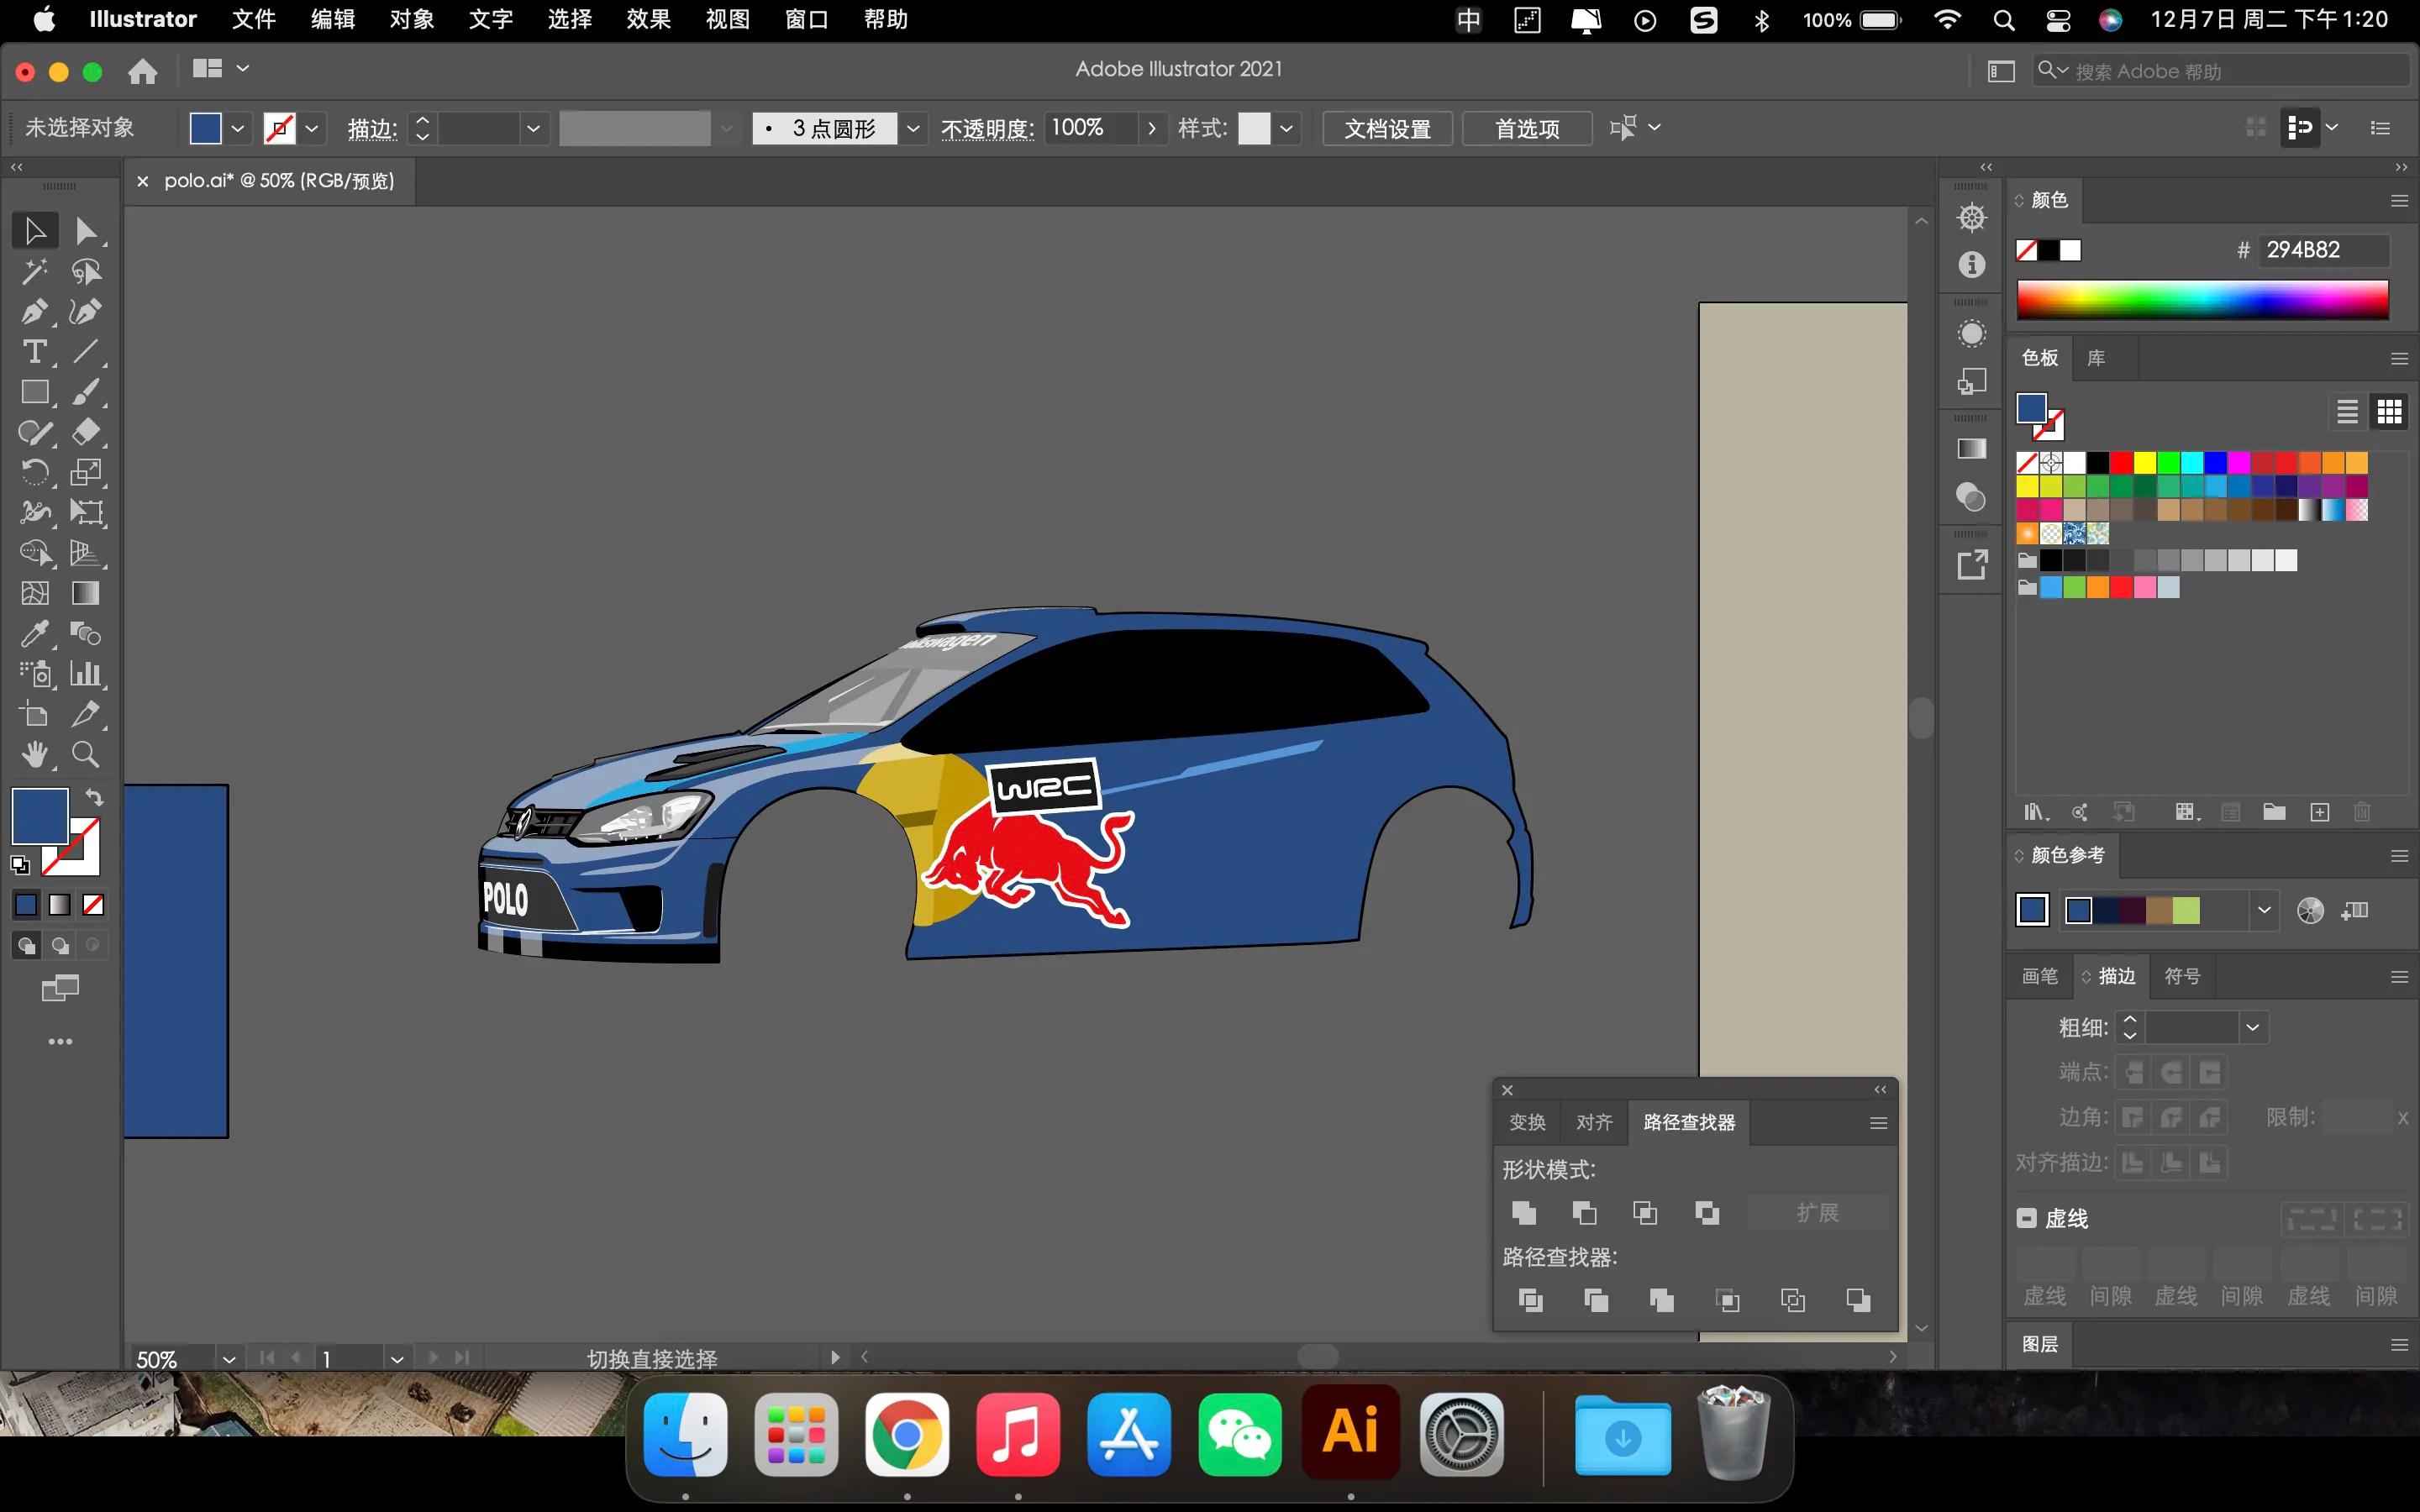Open the artboard number dropdown
The width and height of the screenshot is (2420, 1512).
[397, 1359]
